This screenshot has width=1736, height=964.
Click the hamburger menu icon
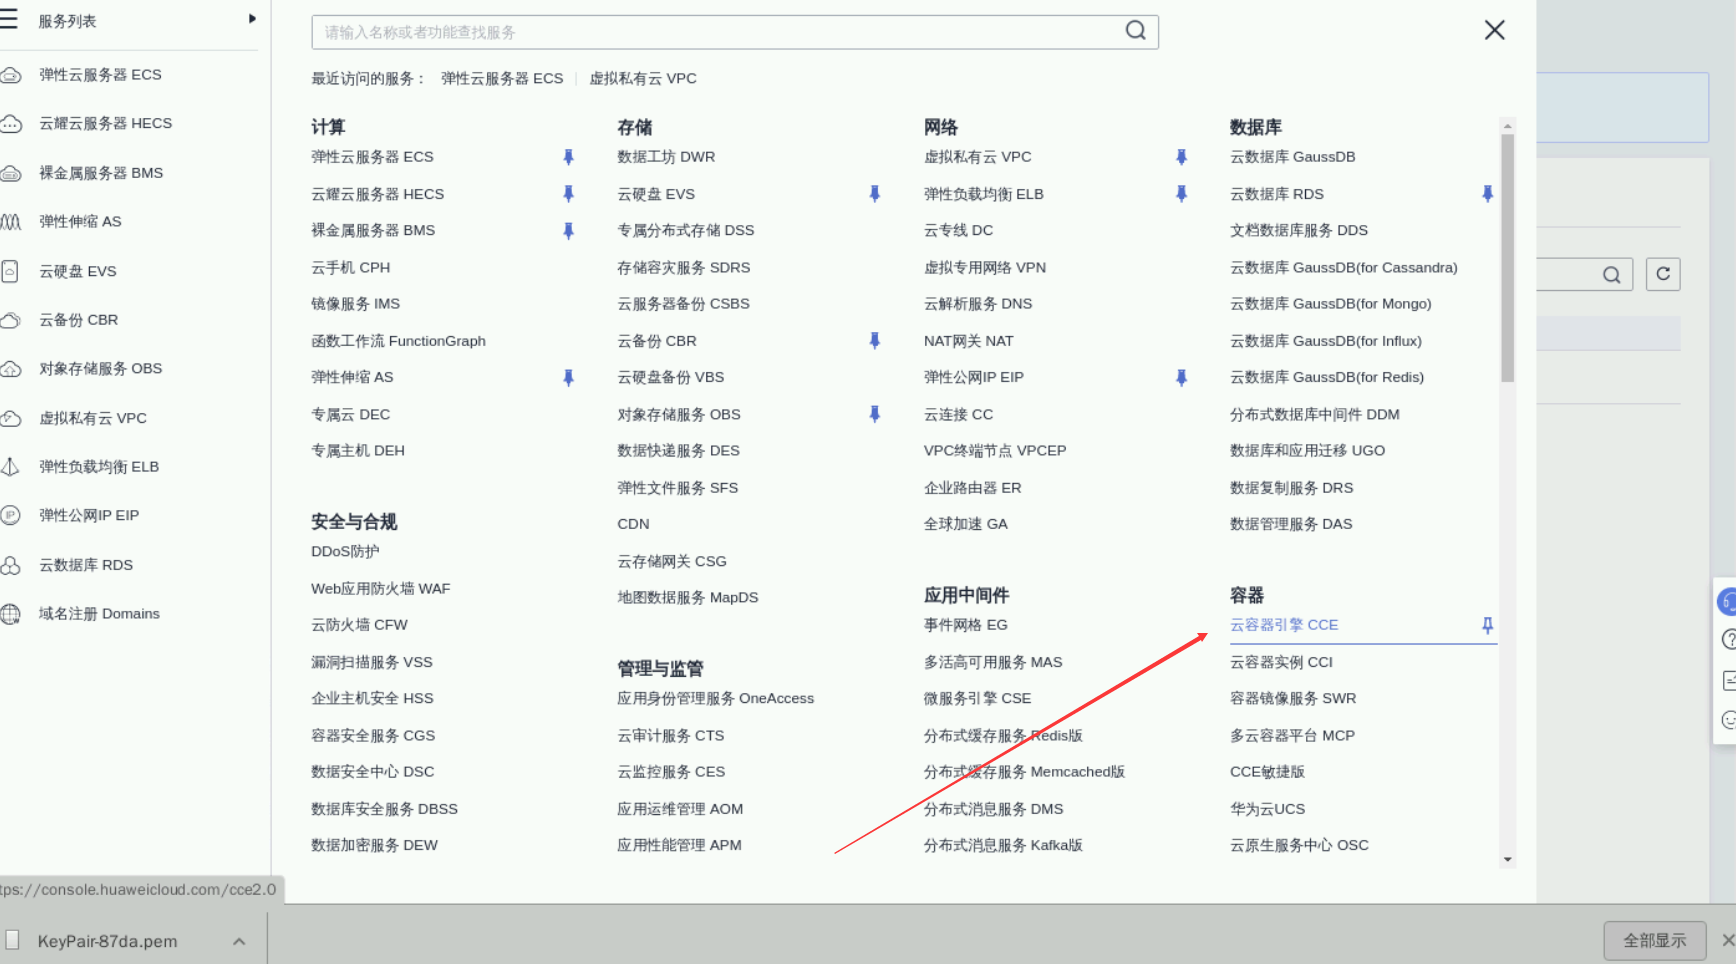coord(9,19)
